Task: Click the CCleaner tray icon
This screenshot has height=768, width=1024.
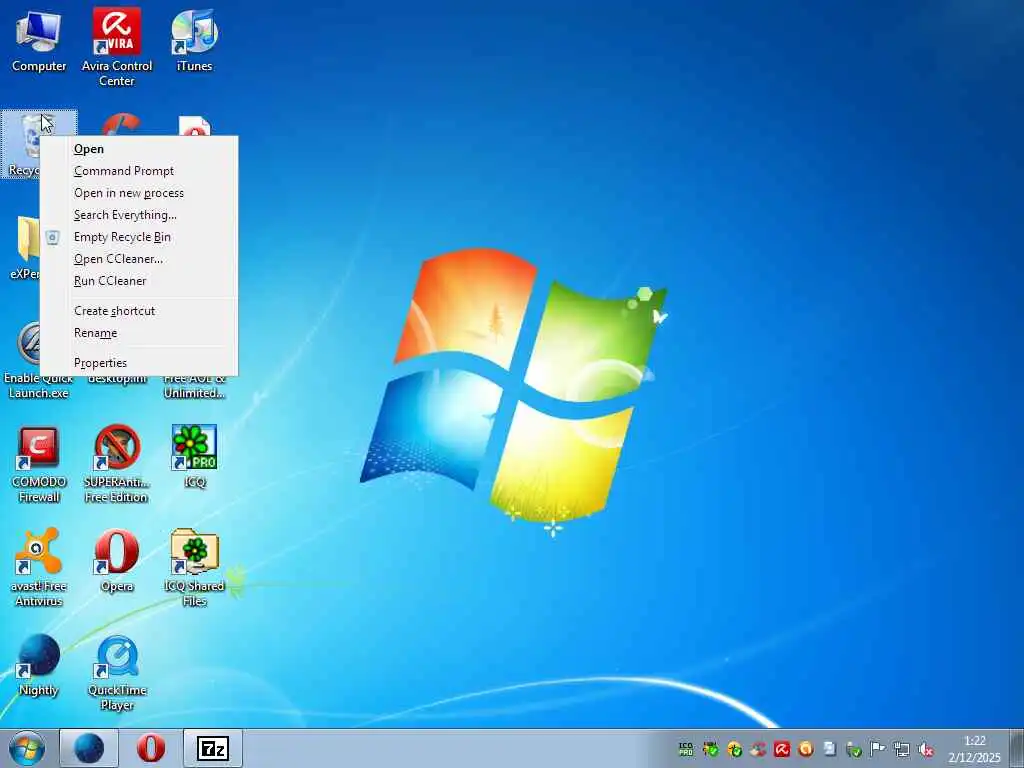Action: [758, 749]
